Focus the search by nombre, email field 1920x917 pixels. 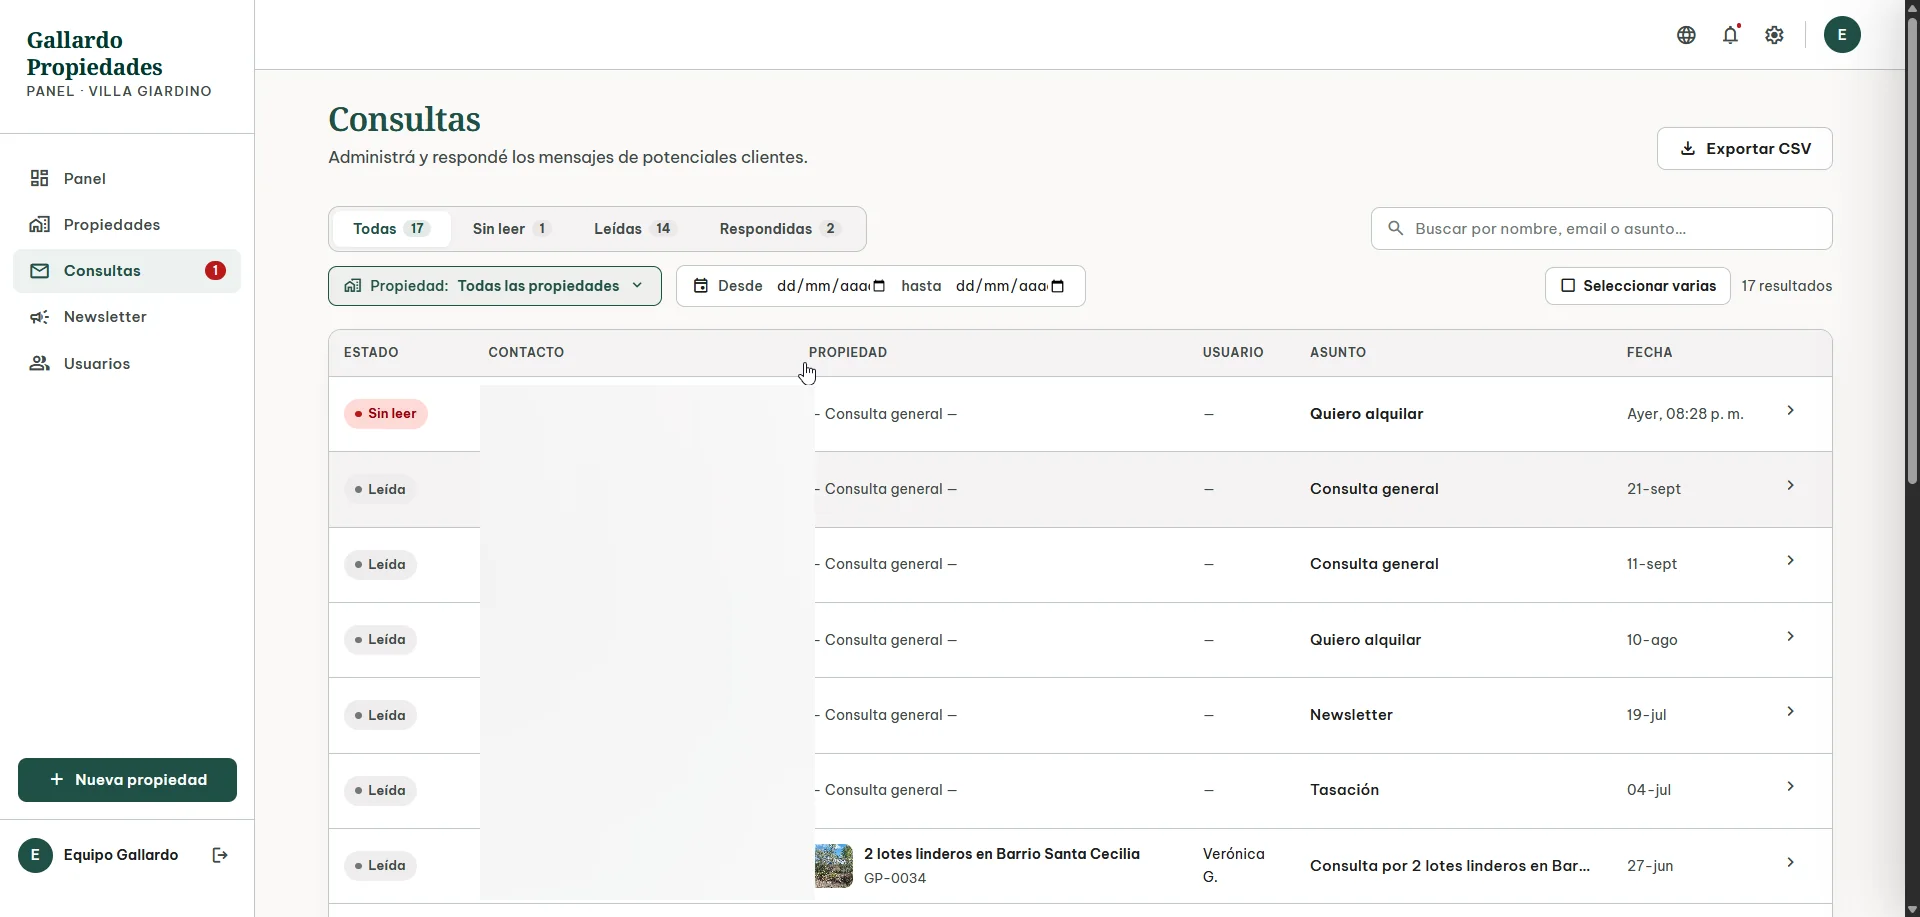[1601, 229]
